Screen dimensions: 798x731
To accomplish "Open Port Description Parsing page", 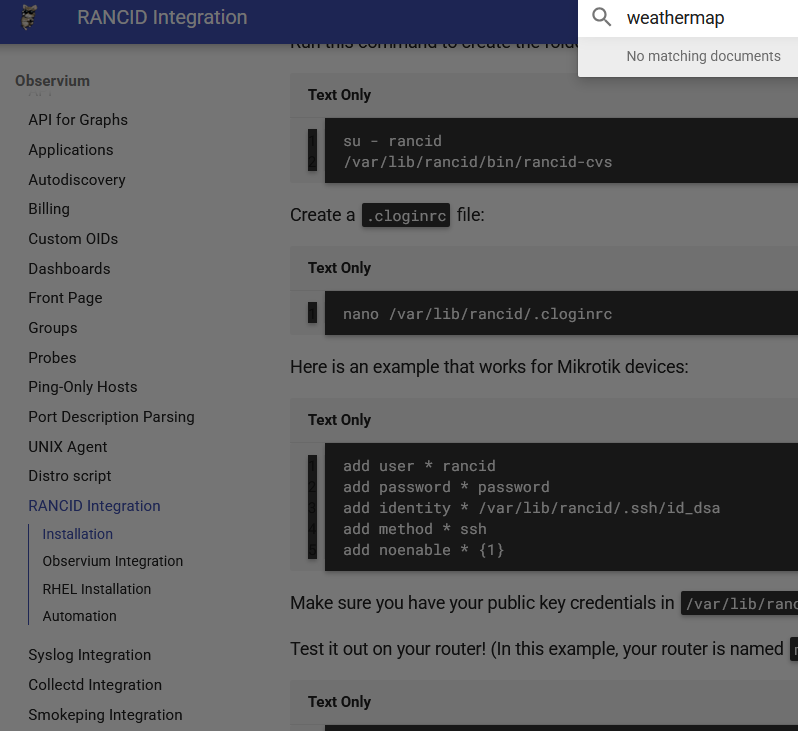I will tap(111, 417).
